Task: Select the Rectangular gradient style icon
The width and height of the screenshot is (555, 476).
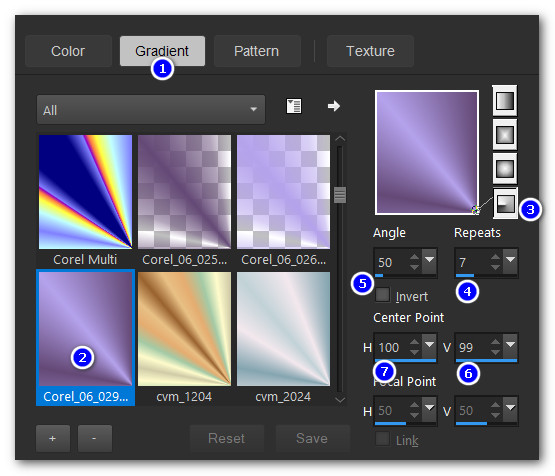Action: click(505, 135)
